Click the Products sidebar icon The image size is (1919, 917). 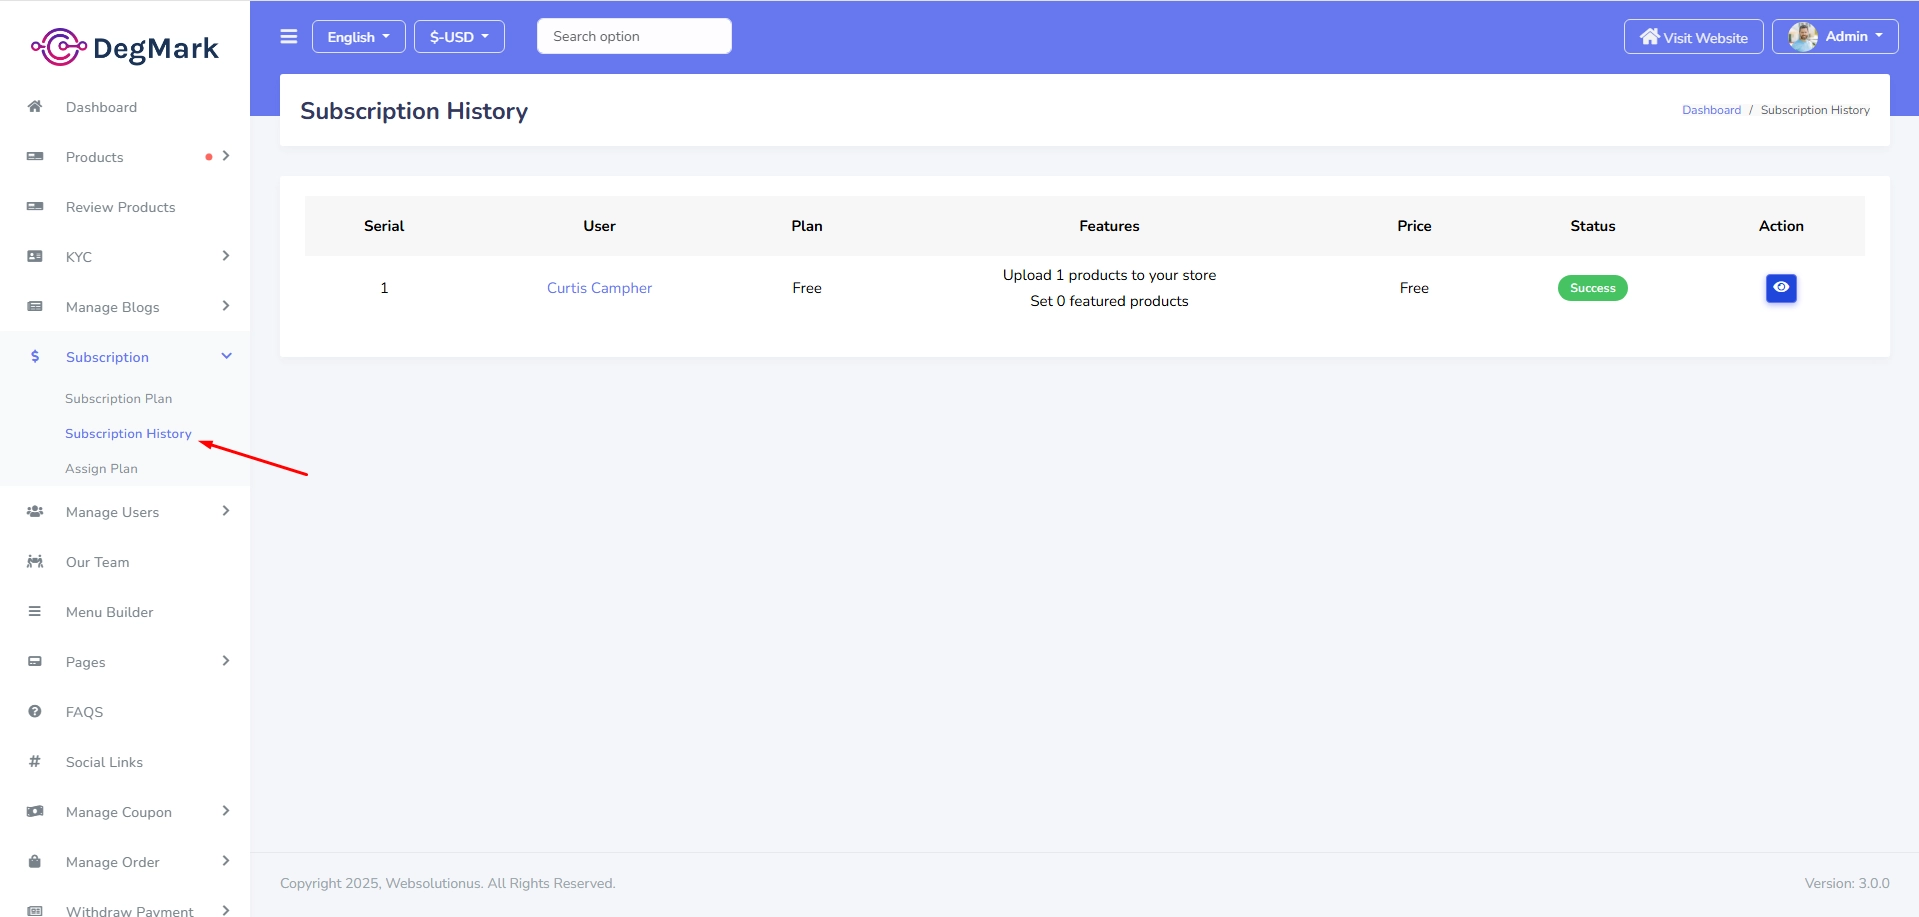(35, 157)
